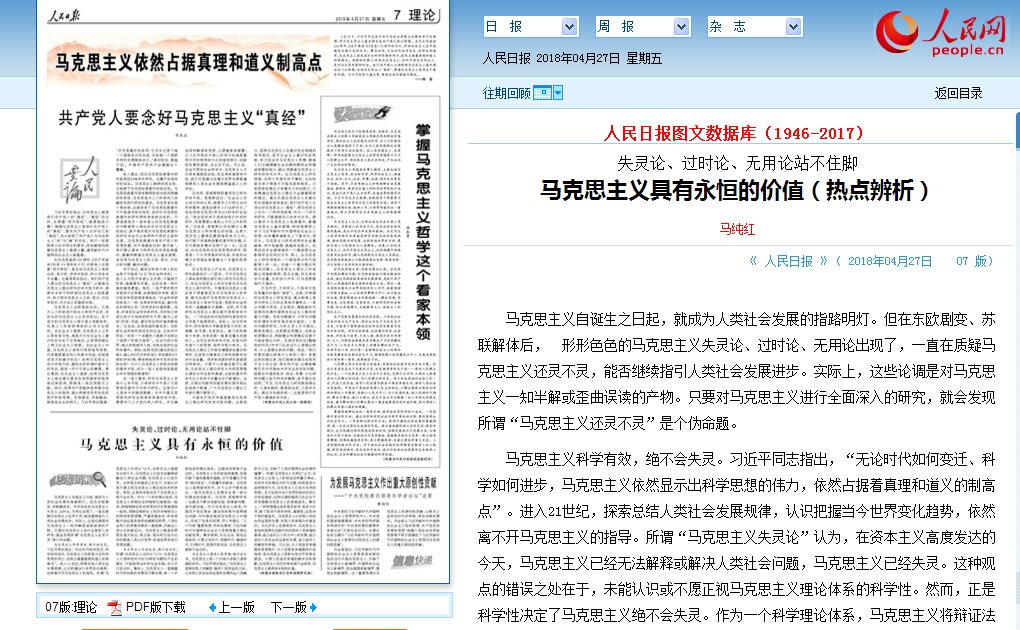Click the 人民要论 column logo on the page image
Image resolution: width=1020 pixels, height=630 pixels.
[79, 176]
